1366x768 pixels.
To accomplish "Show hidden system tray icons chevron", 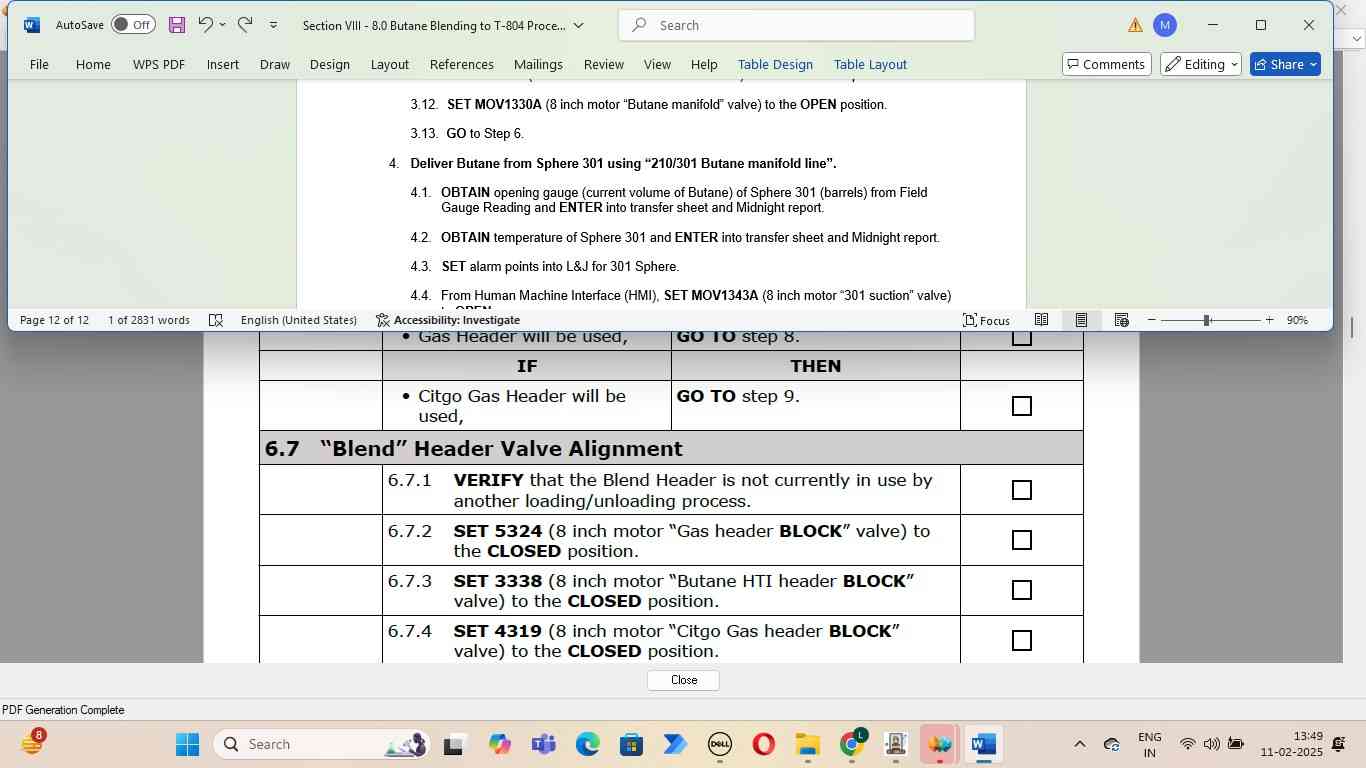I will [1079, 744].
